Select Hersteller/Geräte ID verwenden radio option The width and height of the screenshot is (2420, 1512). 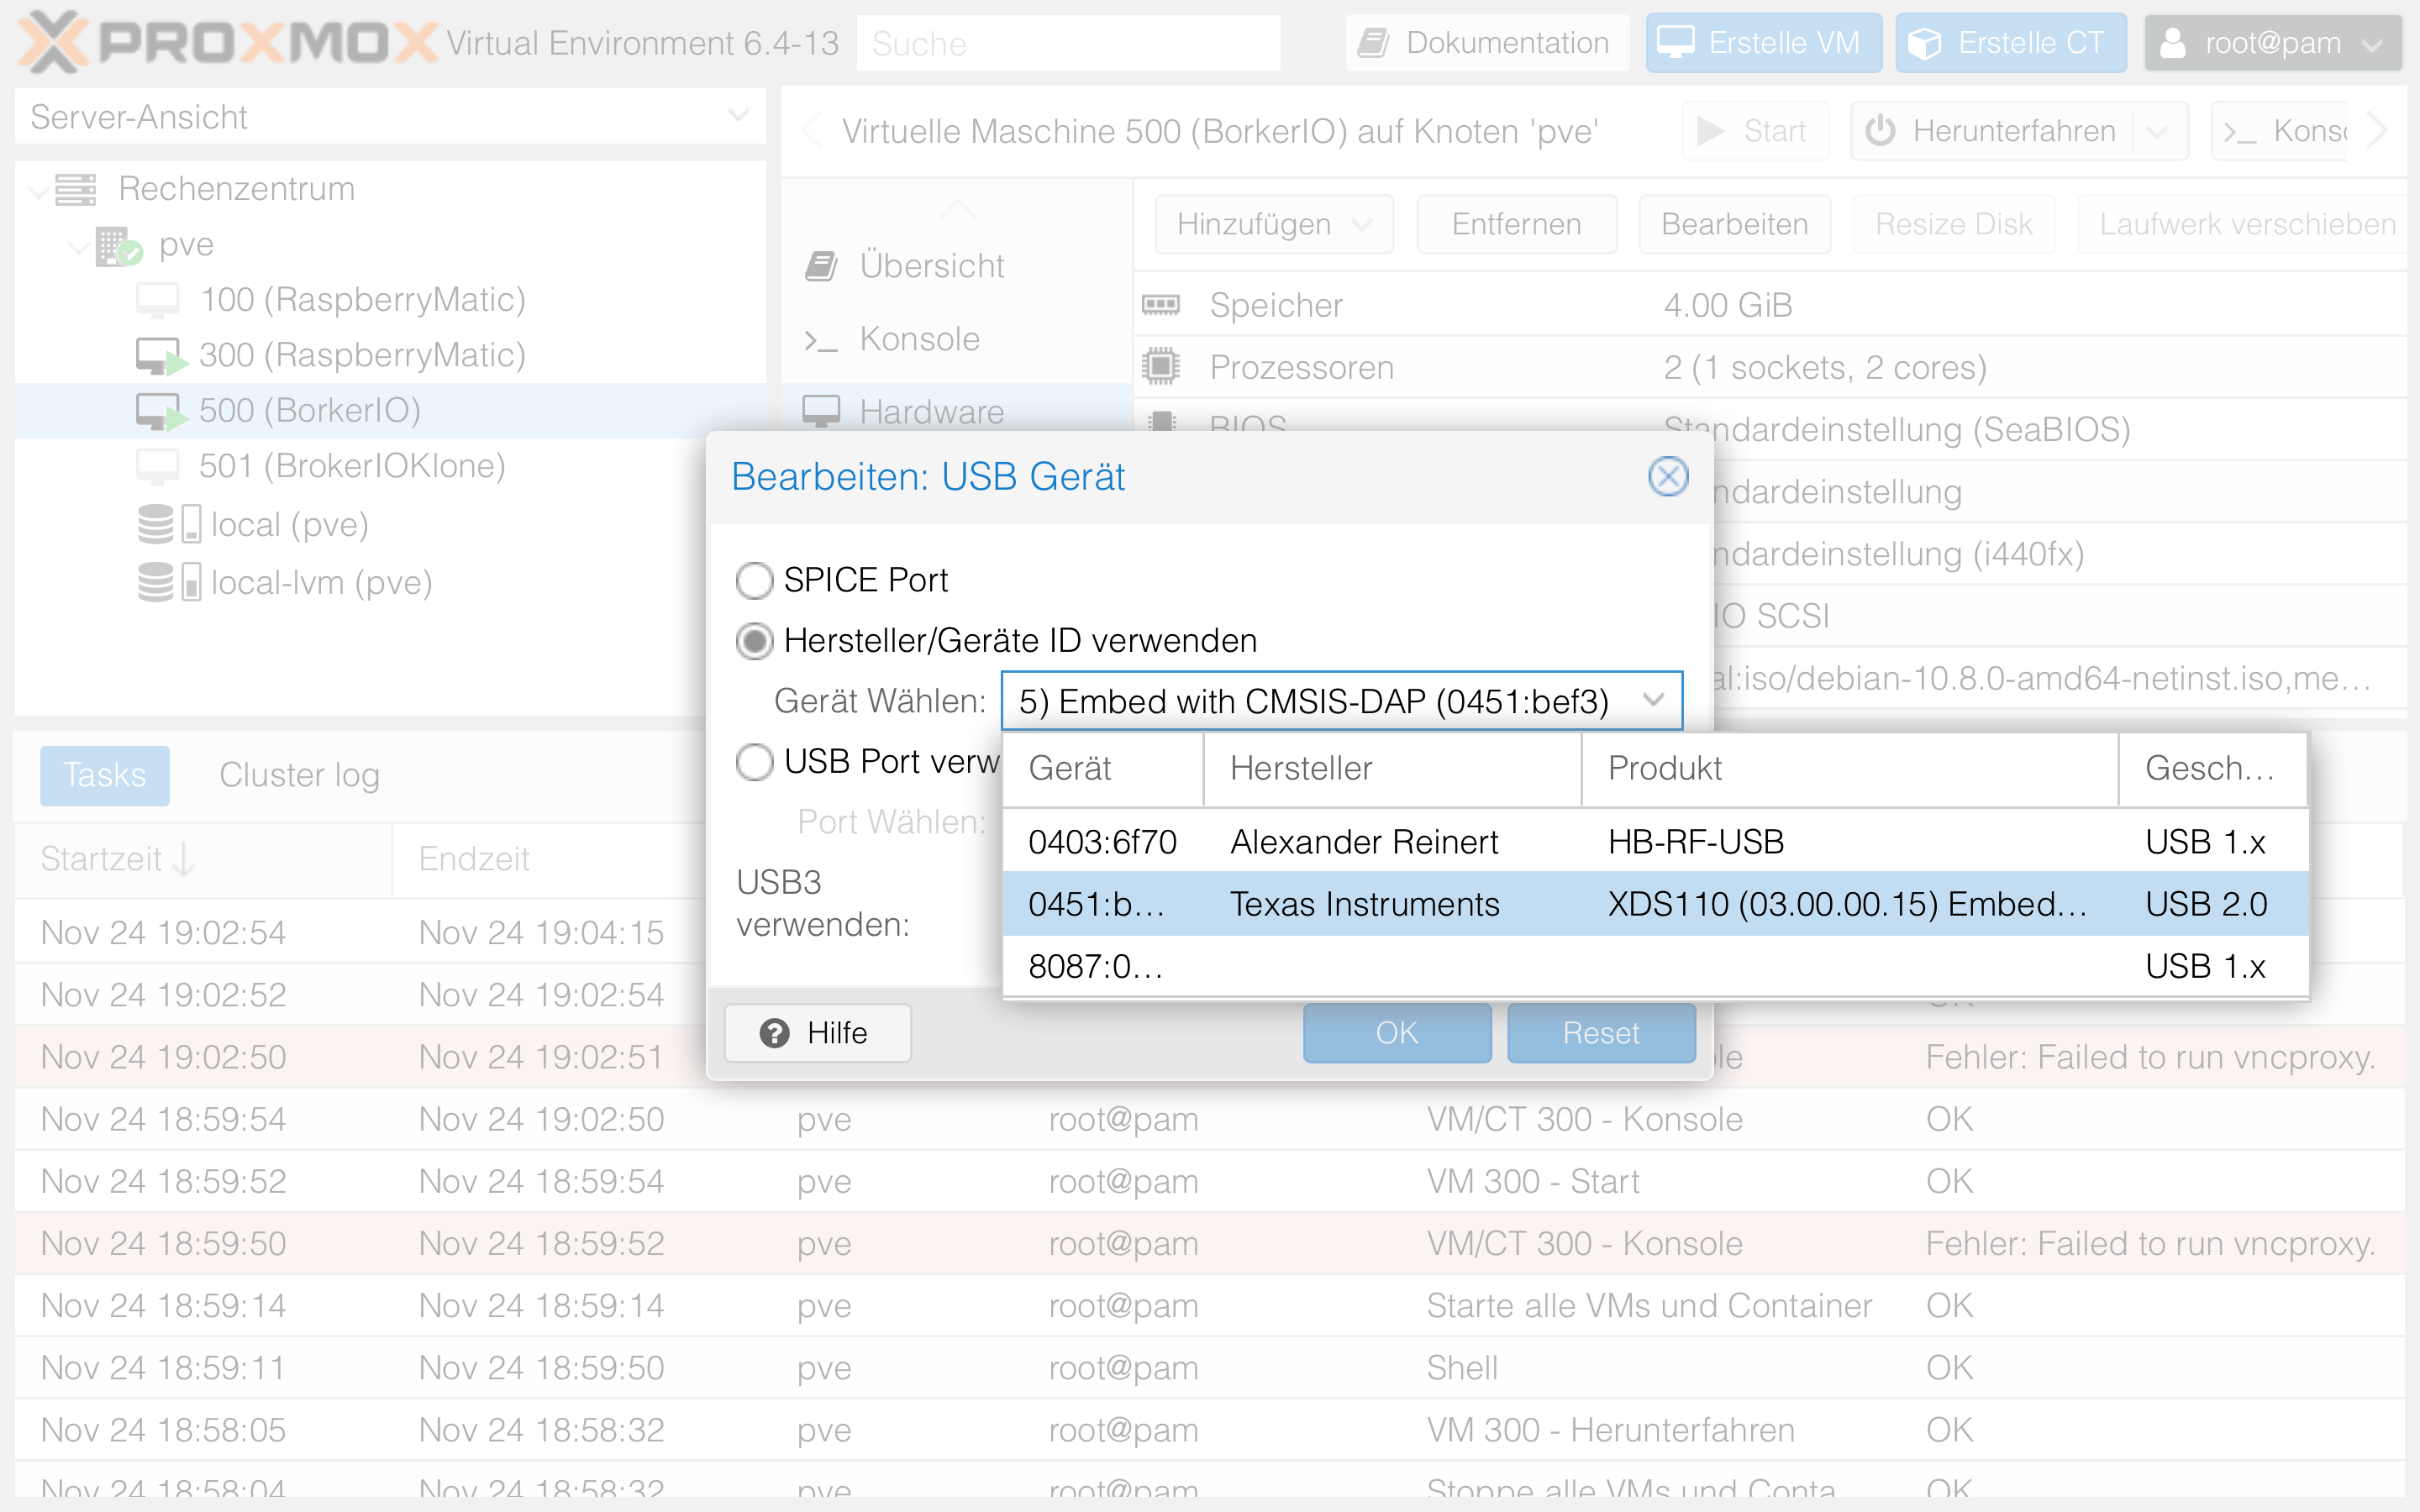(x=754, y=641)
